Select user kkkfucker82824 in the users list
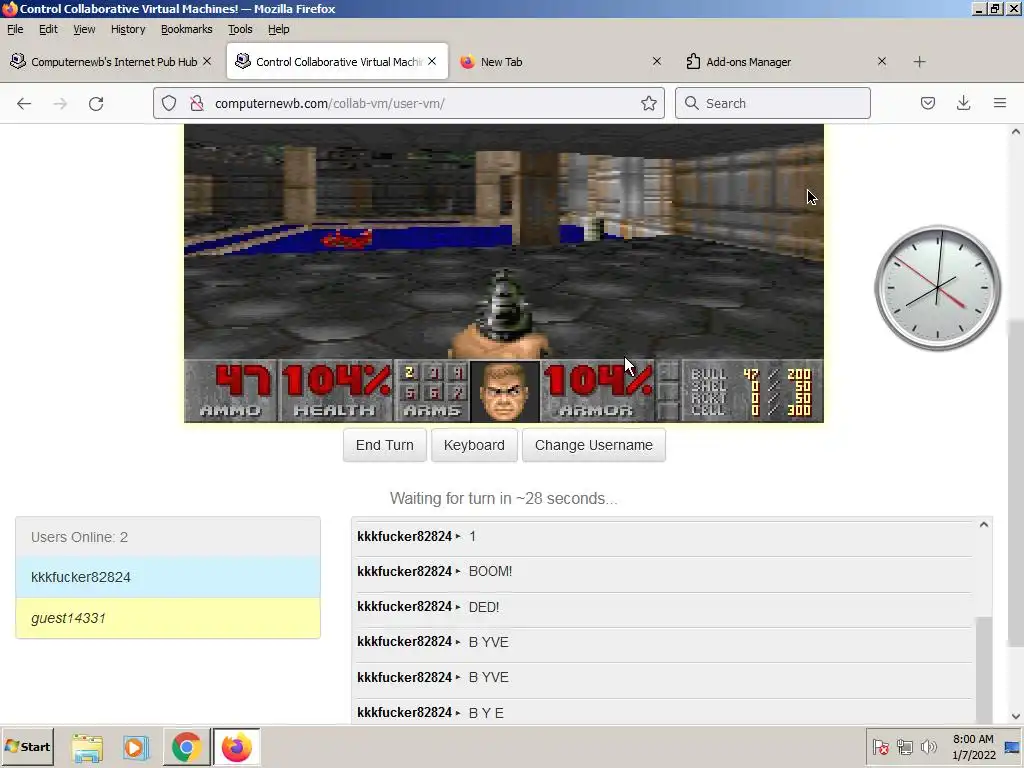 168,577
